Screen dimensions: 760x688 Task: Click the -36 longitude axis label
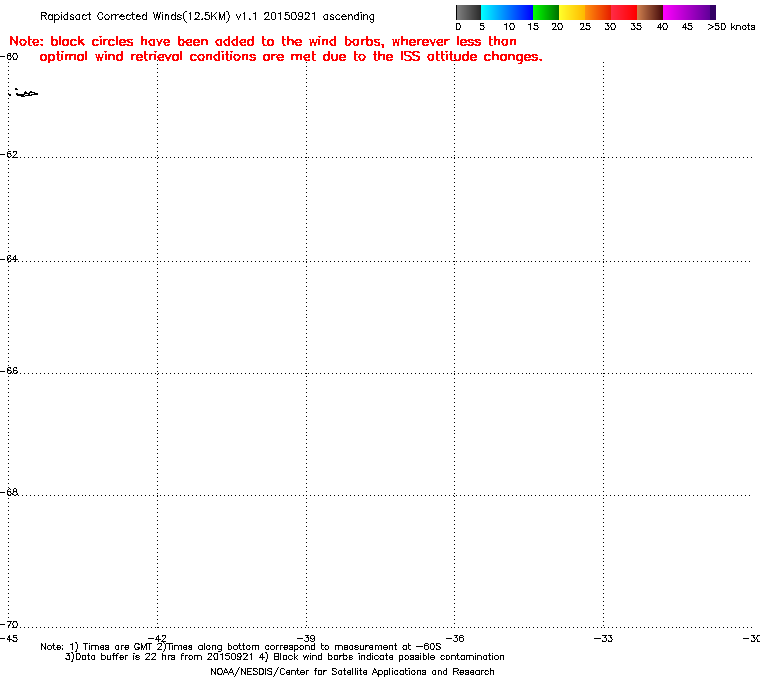pyautogui.click(x=455, y=639)
